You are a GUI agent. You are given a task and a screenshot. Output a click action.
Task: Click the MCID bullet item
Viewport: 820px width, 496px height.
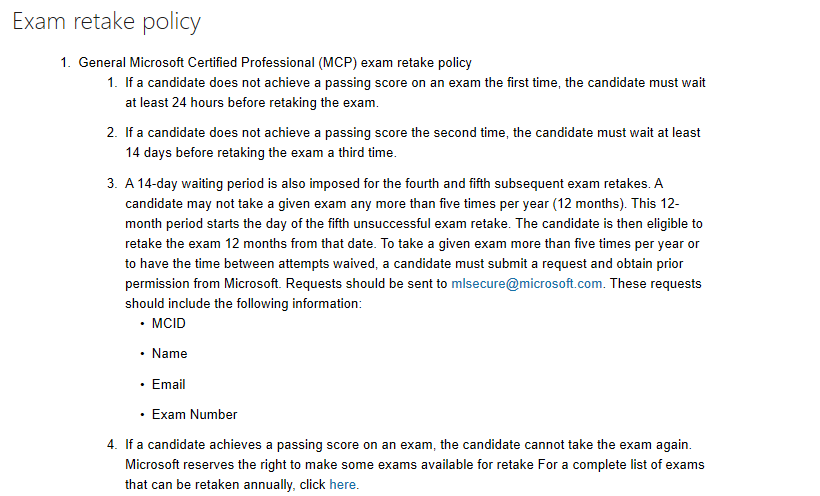pyautogui.click(x=168, y=323)
